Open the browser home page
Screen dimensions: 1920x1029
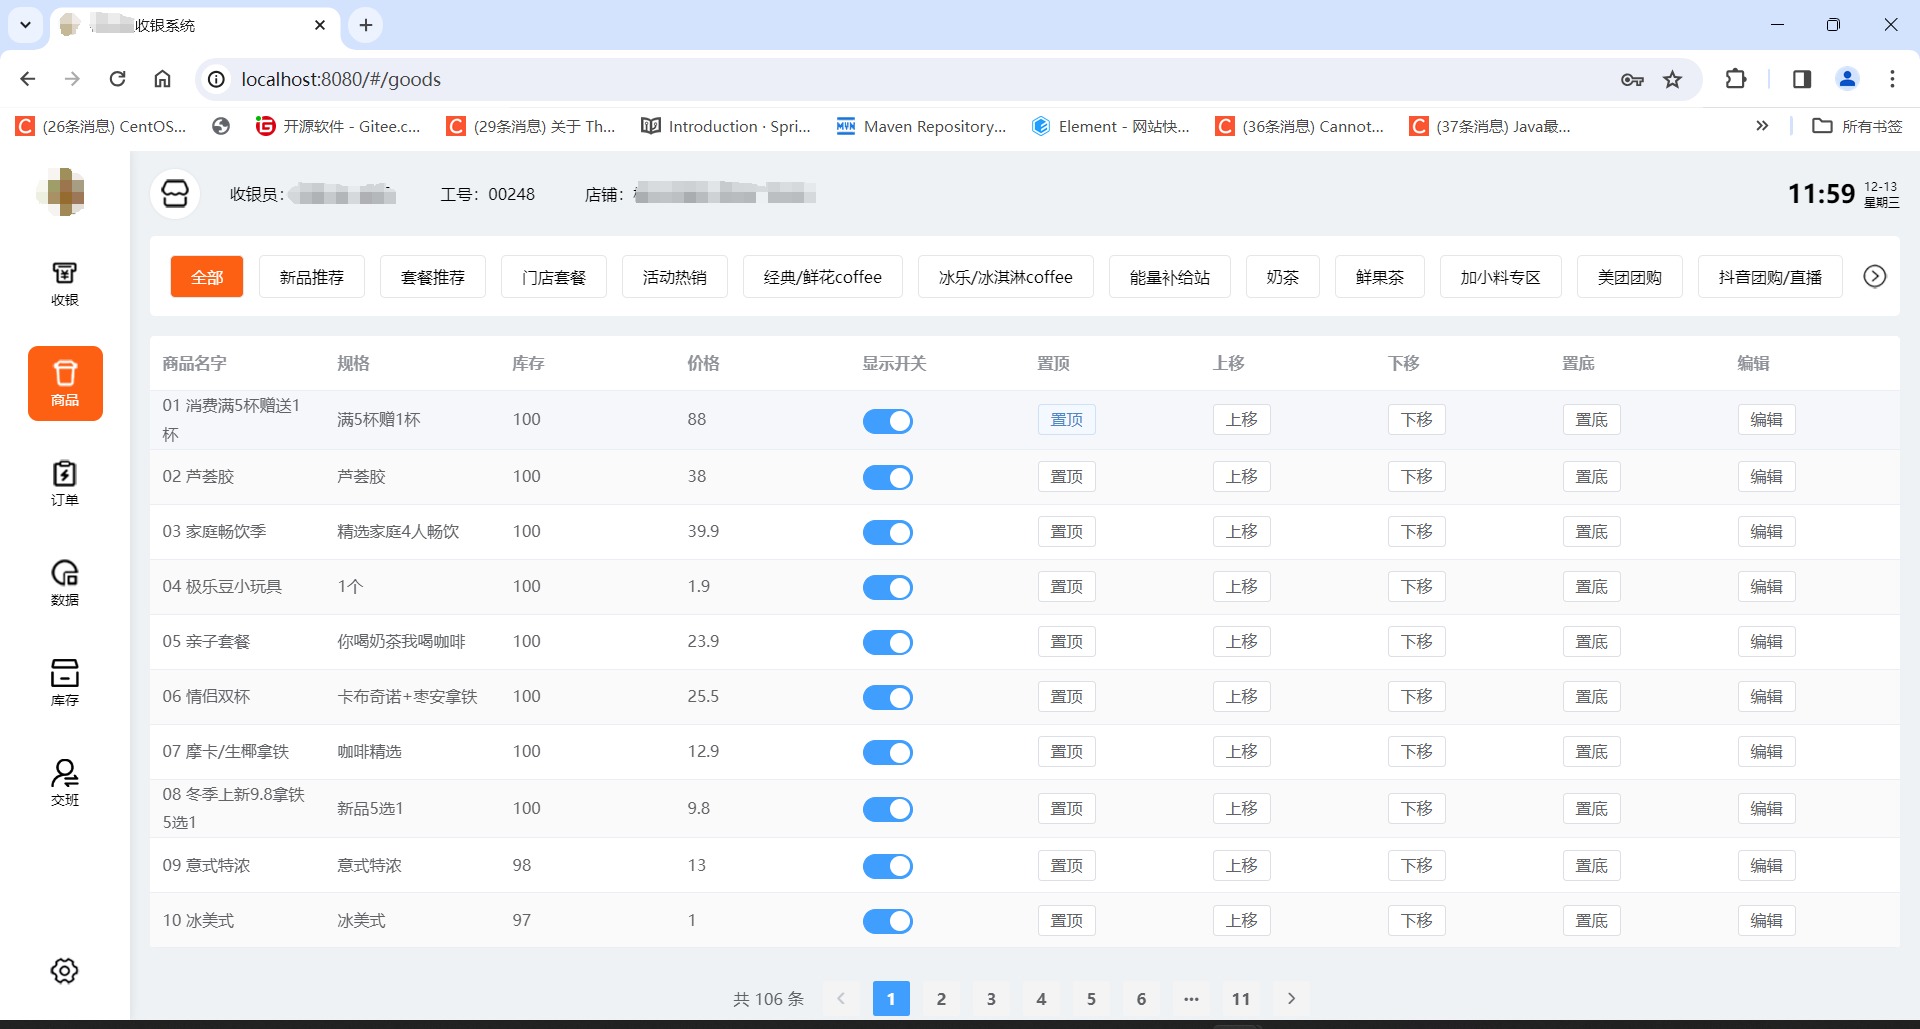pos(162,79)
